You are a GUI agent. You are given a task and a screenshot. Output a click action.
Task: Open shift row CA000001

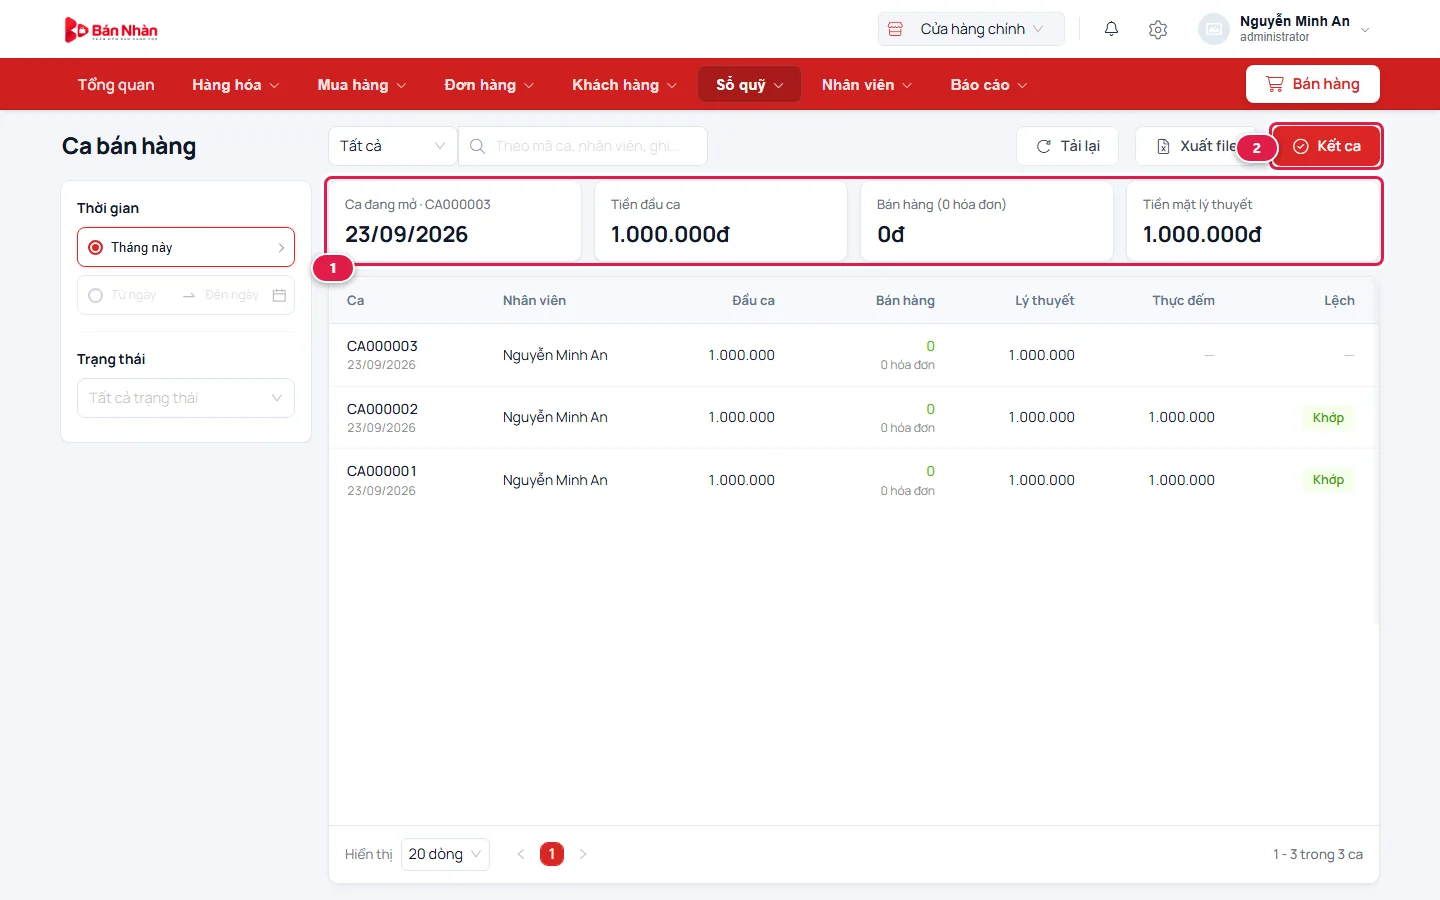pos(854,480)
